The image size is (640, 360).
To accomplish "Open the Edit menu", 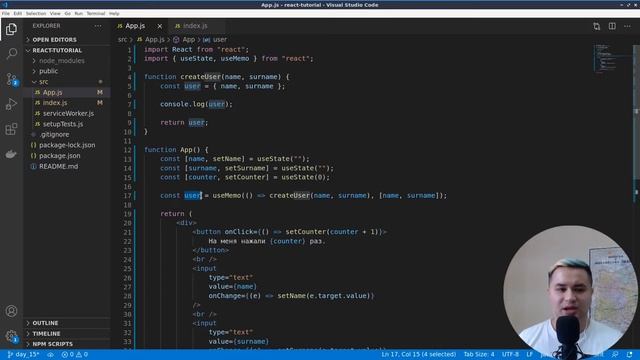I will tap(18, 13).
